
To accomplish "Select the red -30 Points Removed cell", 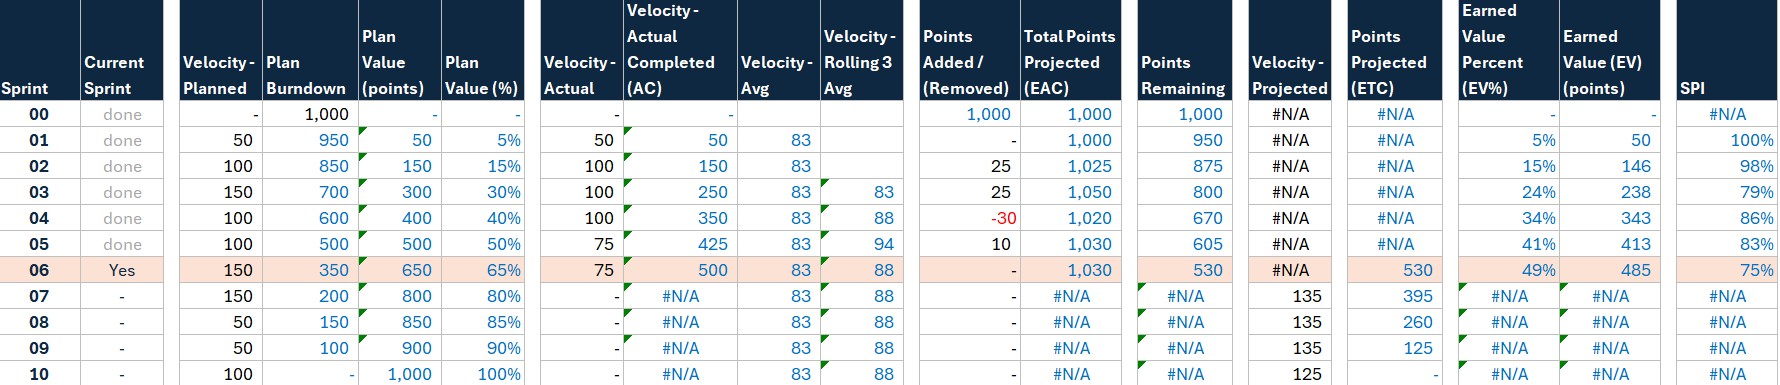I will 969,218.
